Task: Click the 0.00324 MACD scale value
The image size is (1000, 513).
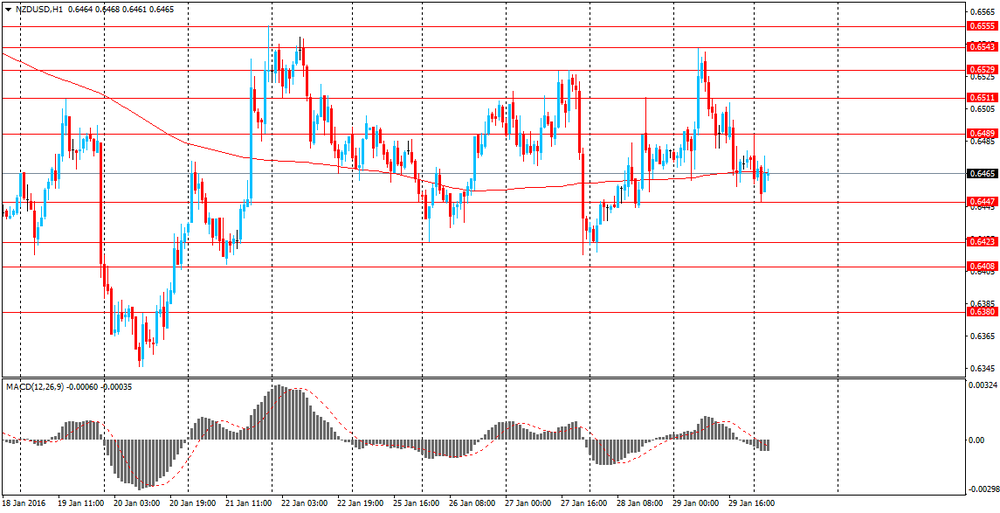Action: pos(980,386)
